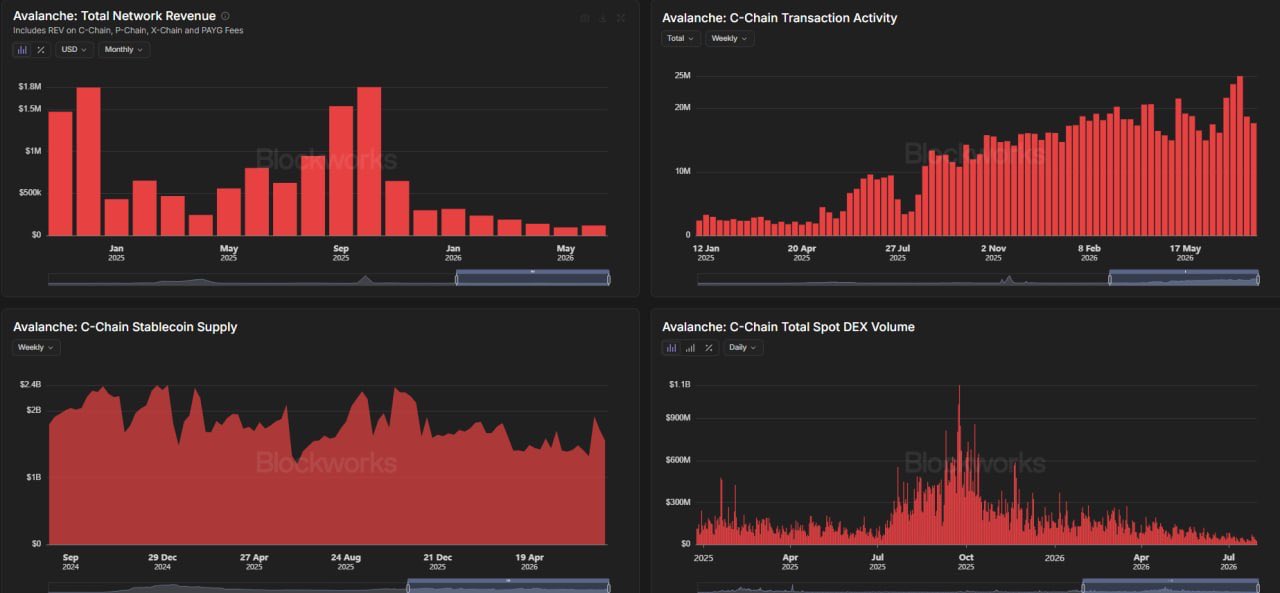The width and height of the screenshot is (1280, 593).
Task: Open the Weekly dropdown on Stablecoin Supply
Action: pyautogui.click(x=36, y=347)
